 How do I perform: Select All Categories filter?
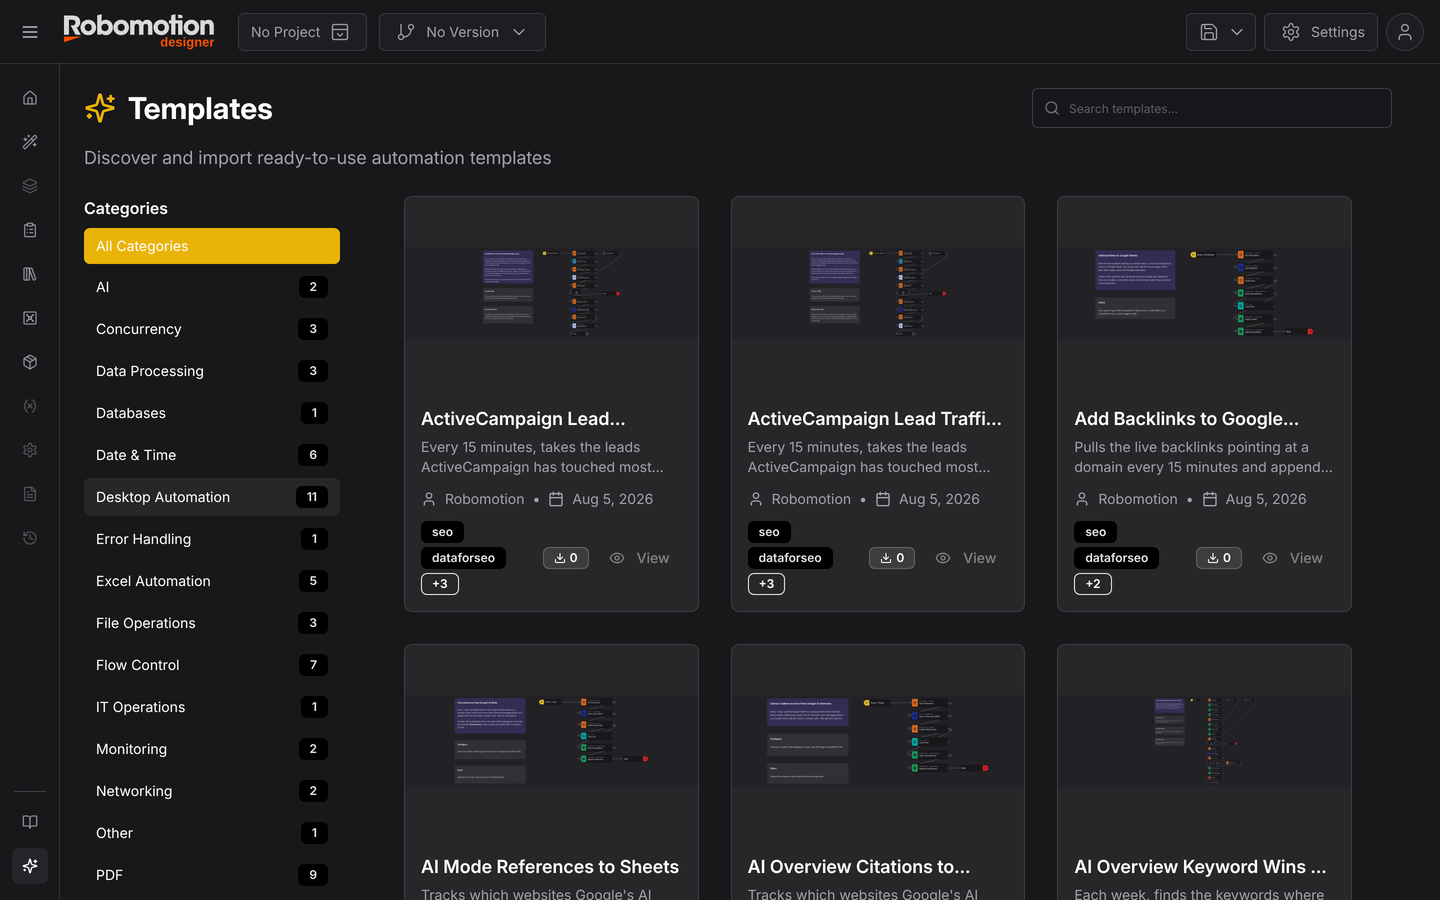point(212,246)
